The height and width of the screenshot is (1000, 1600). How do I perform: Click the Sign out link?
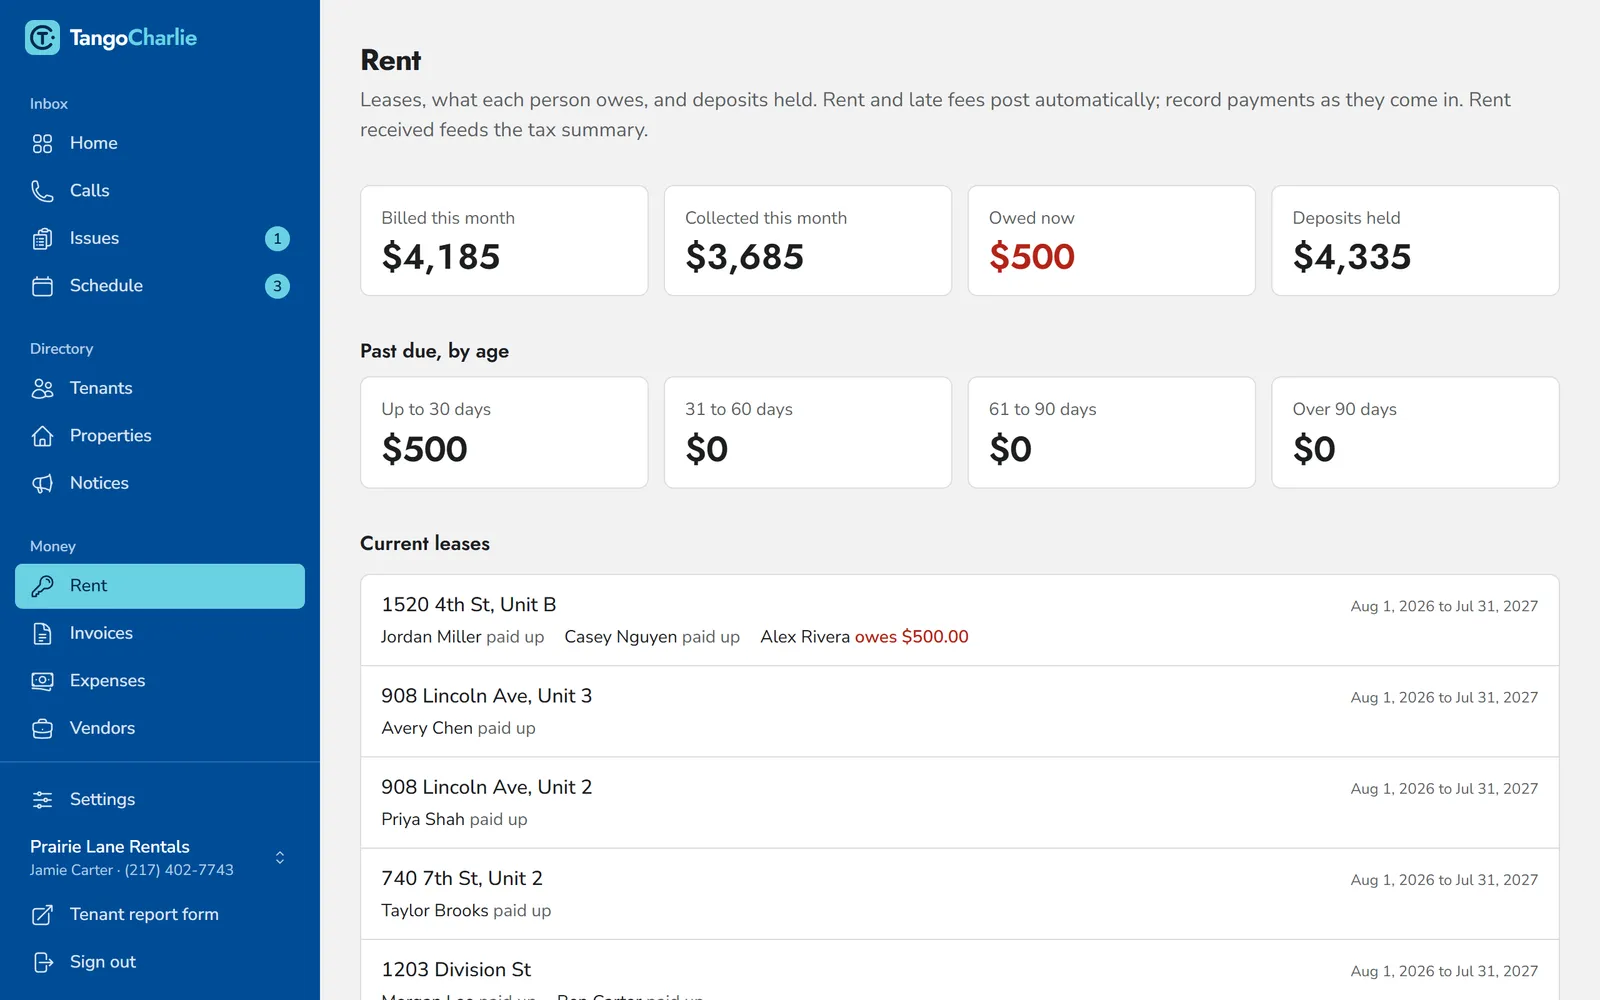pos(160,962)
